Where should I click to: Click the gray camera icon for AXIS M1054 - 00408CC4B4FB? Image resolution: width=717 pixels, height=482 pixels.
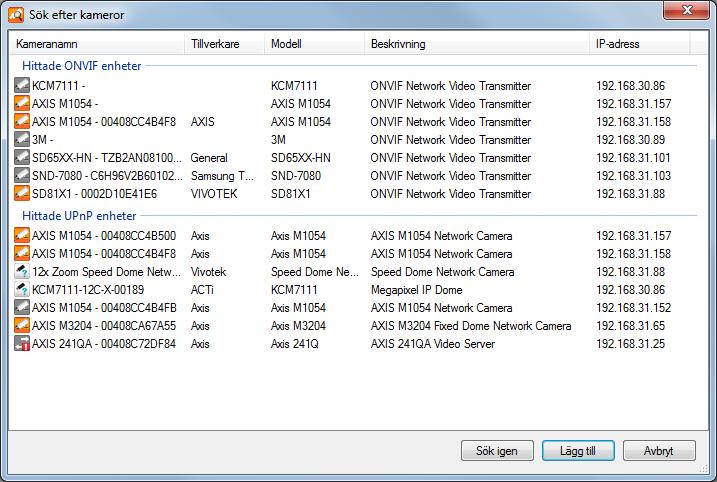coord(21,307)
